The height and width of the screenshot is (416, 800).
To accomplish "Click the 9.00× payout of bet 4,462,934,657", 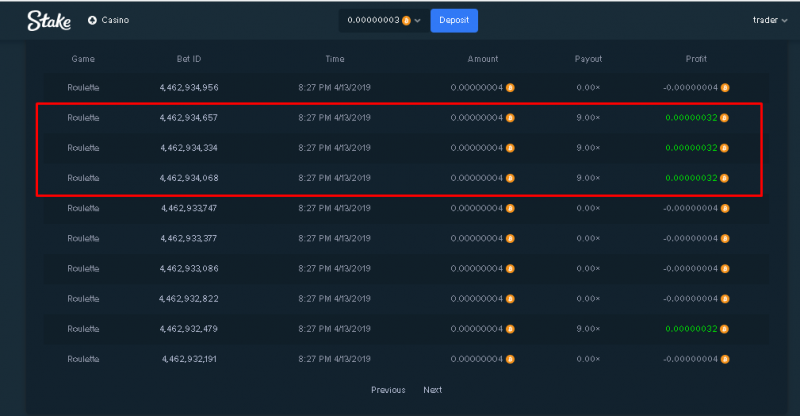I will click(588, 118).
